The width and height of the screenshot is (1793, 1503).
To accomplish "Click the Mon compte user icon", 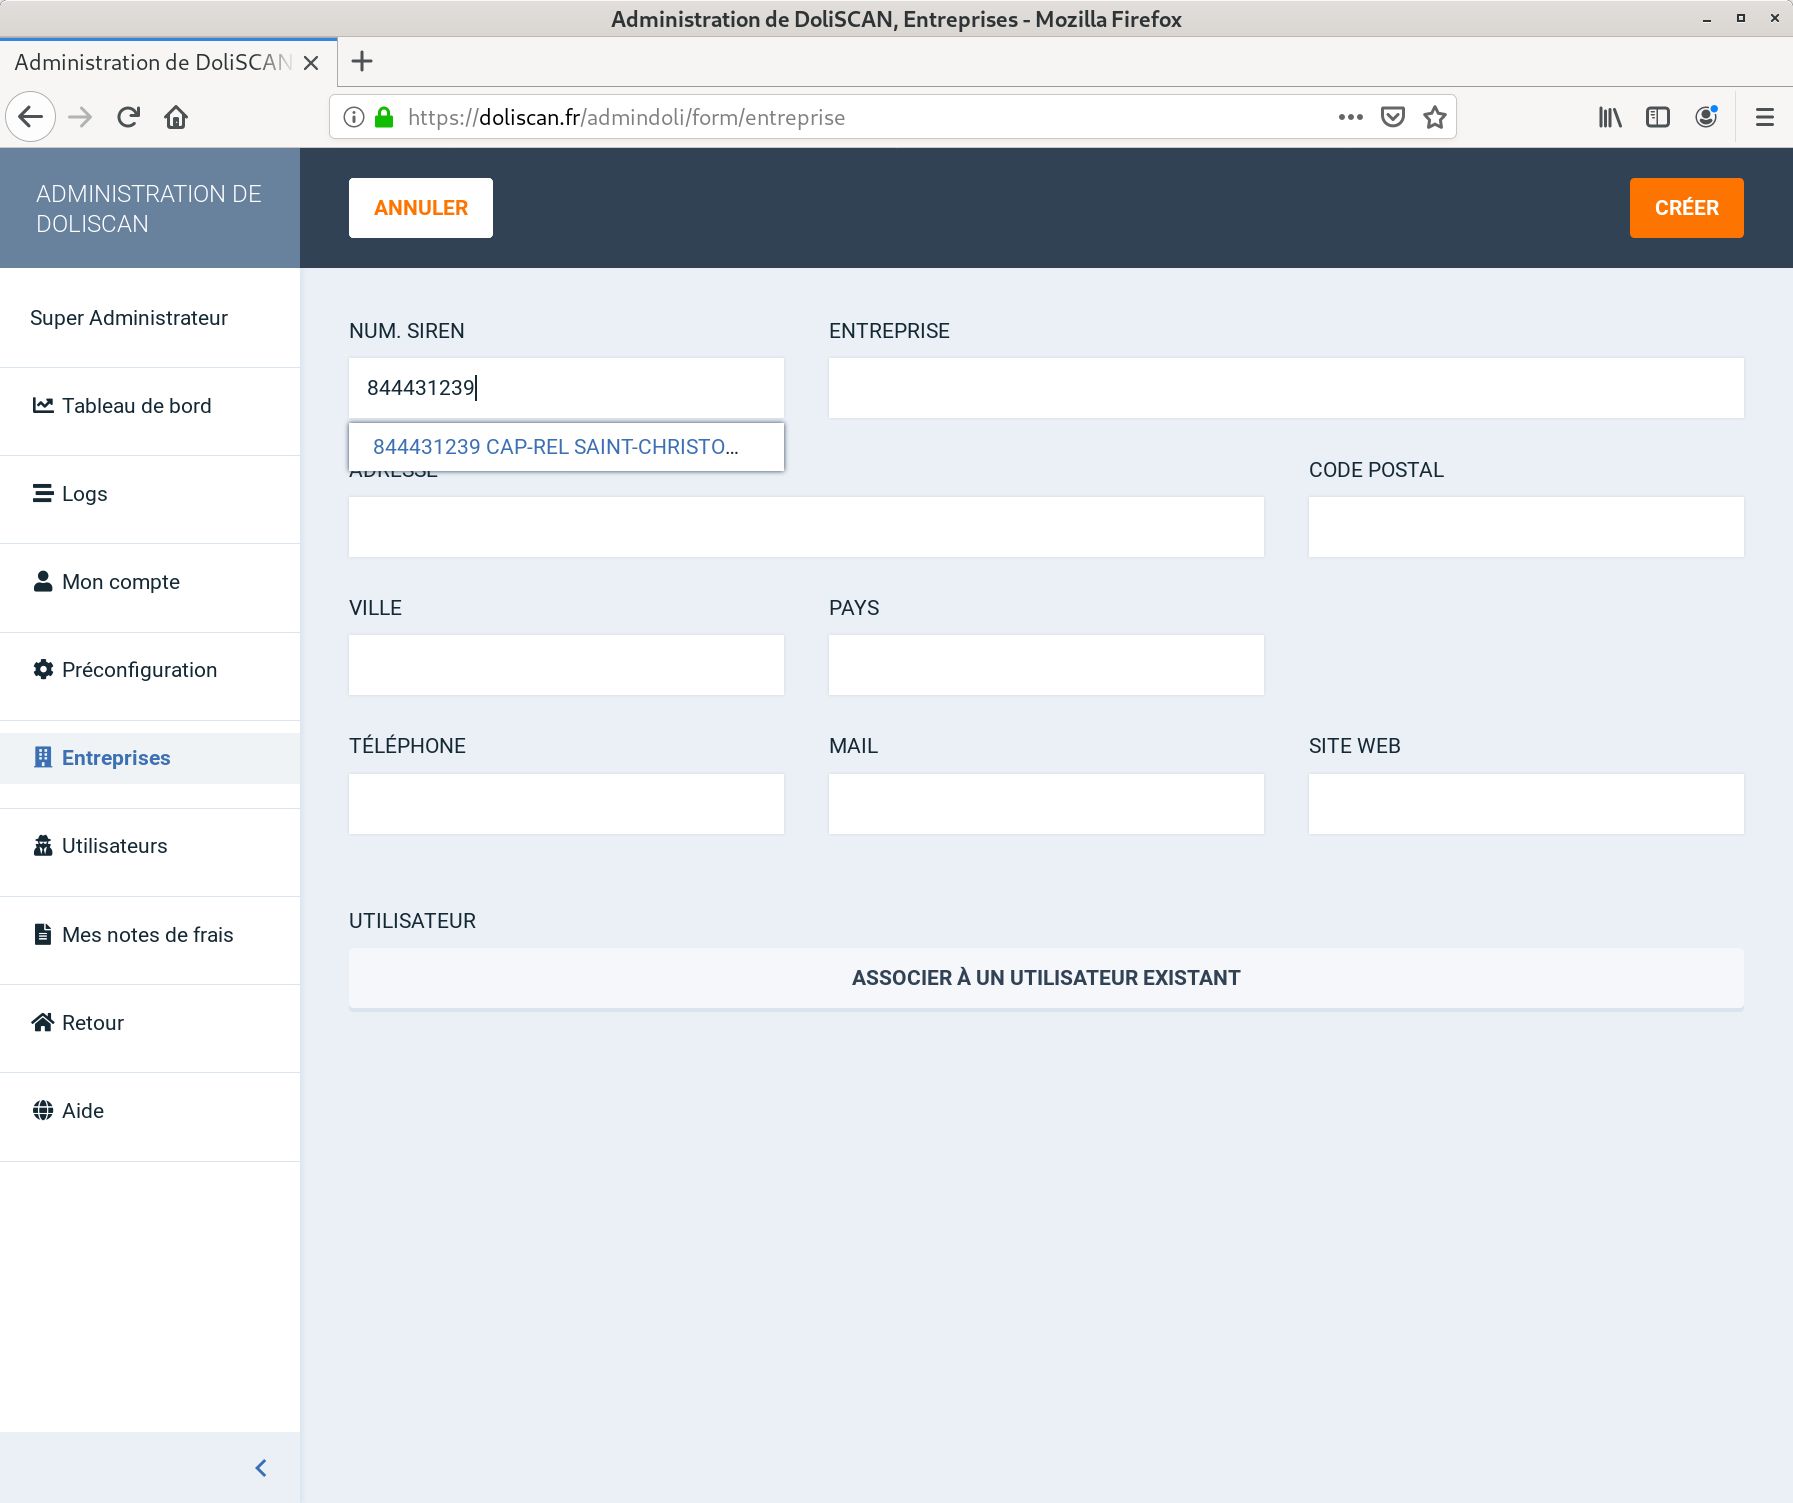I will click(42, 581).
